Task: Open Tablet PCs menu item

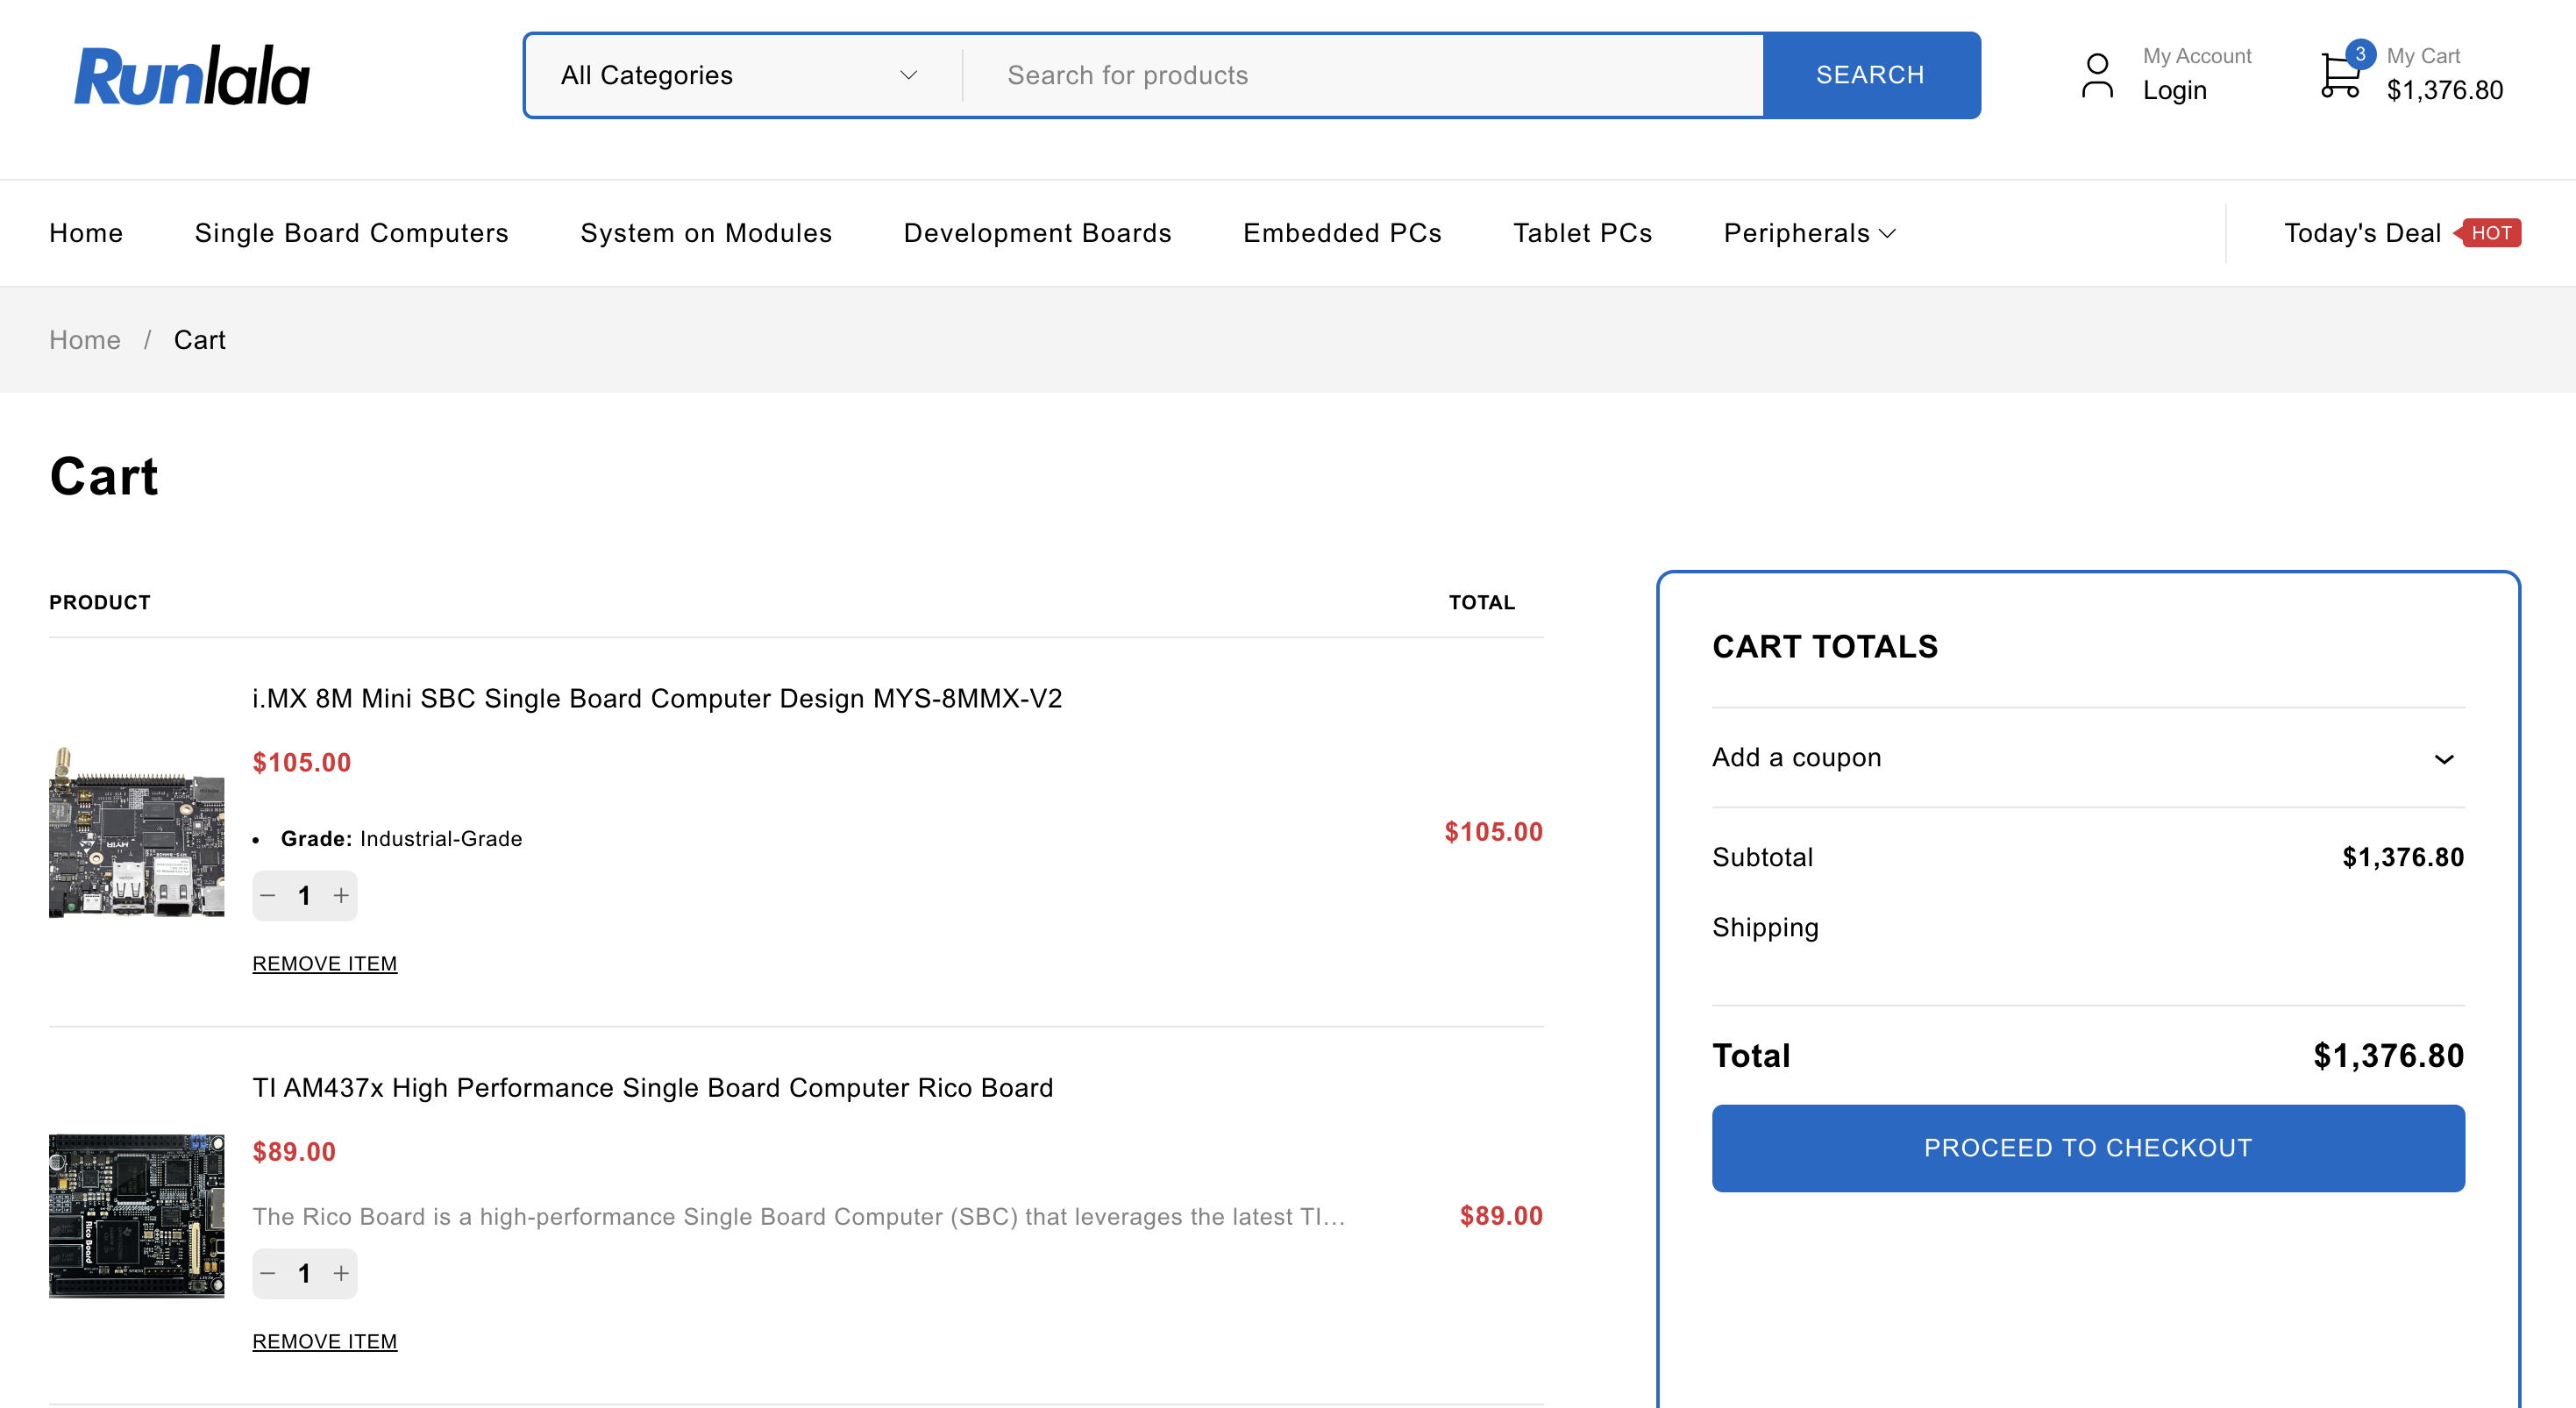Action: 1582,233
